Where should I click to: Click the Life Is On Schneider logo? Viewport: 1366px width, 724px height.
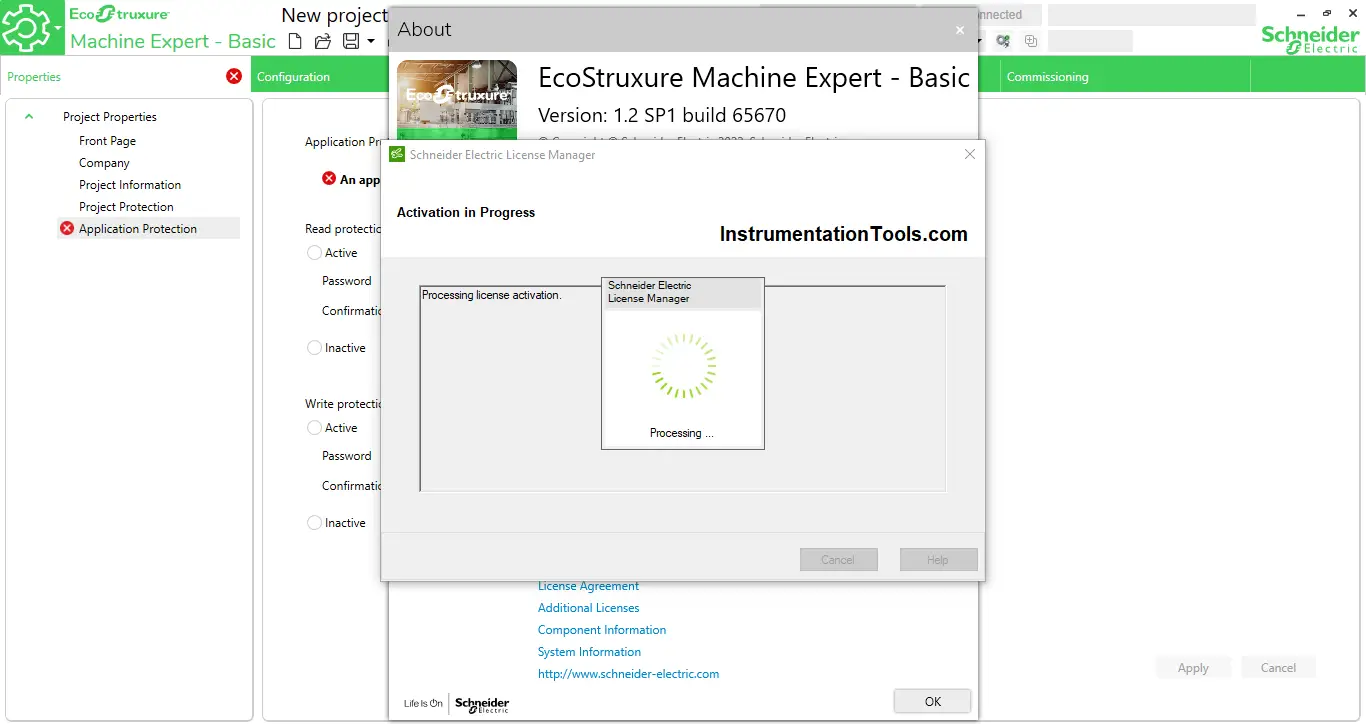pos(456,704)
